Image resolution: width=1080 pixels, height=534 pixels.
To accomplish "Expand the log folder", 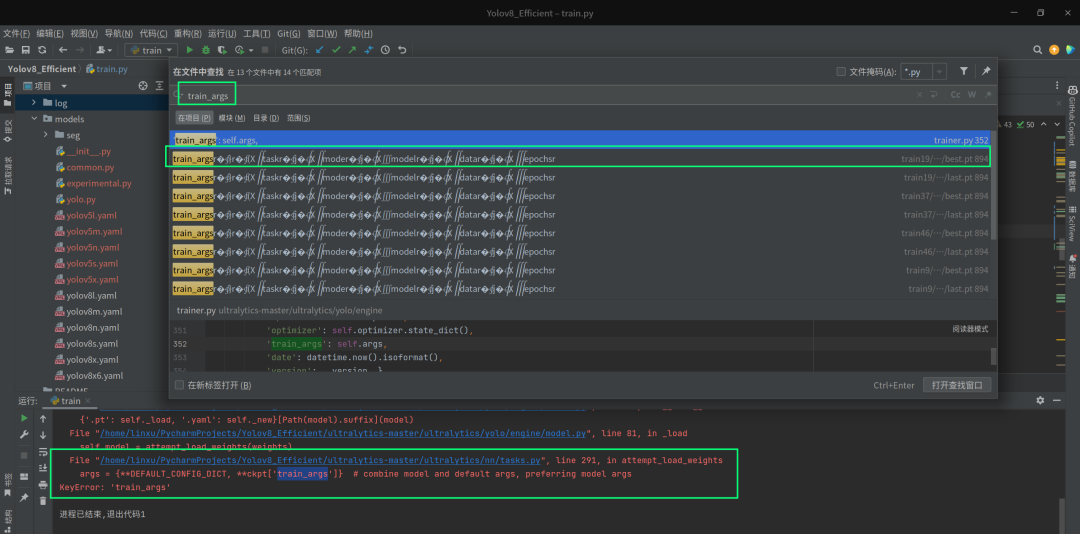I will [x=34, y=103].
